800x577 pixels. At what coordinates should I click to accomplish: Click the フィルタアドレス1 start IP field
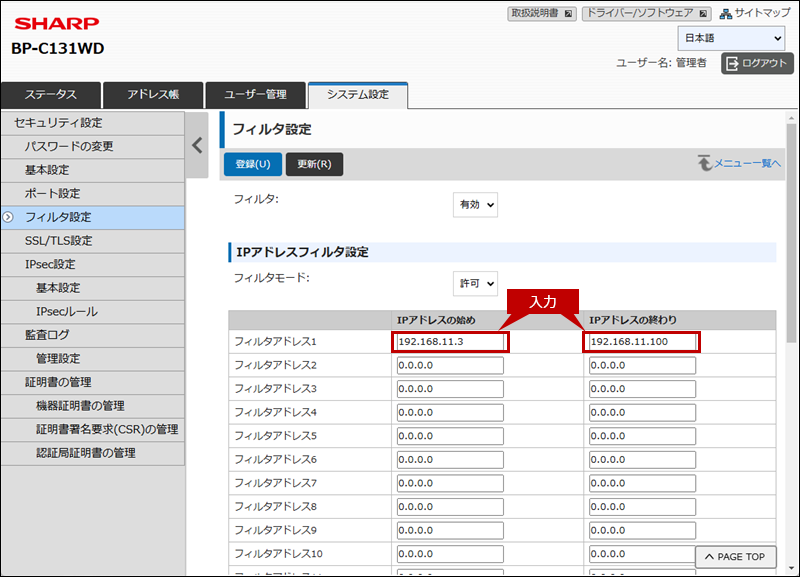pyautogui.click(x=450, y=342)
